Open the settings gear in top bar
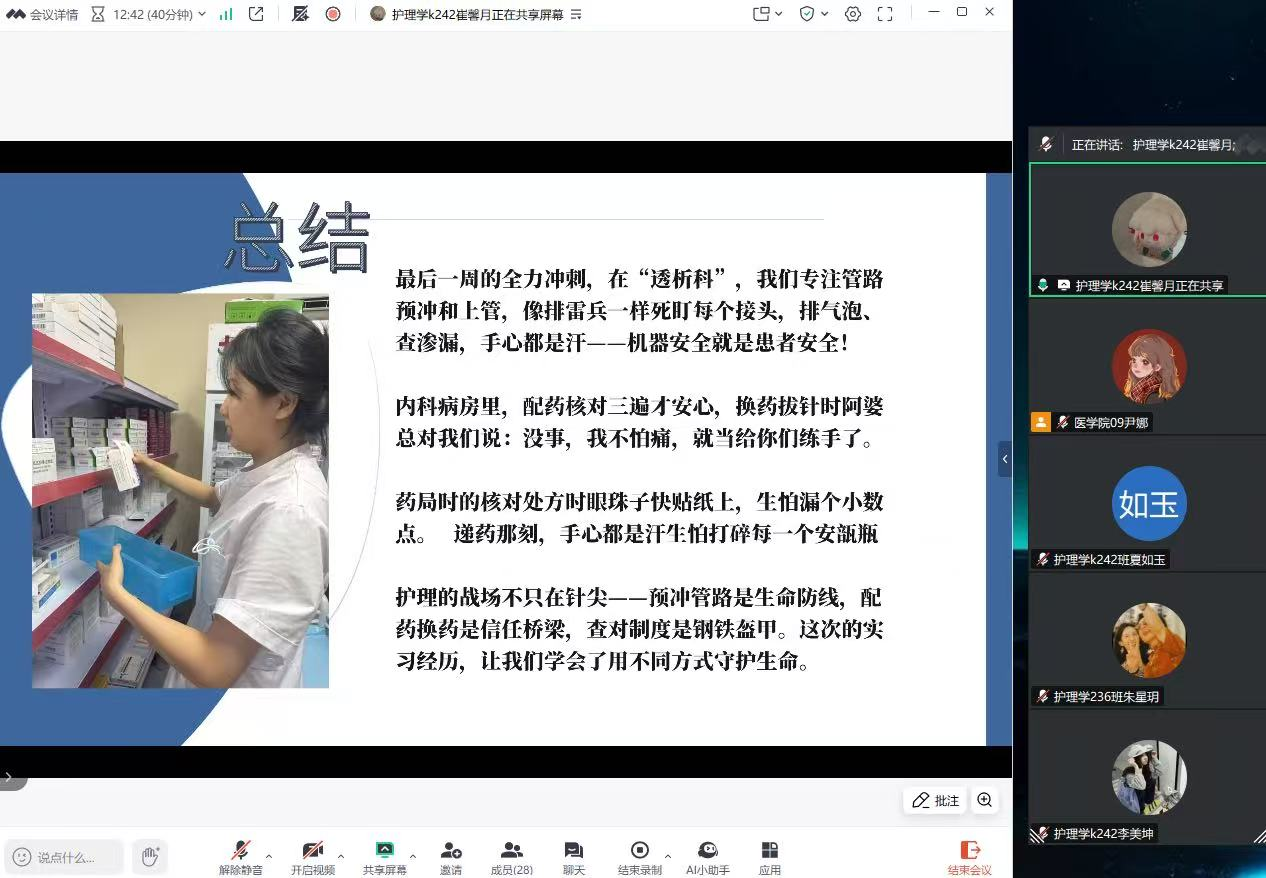 coord(853,14)
